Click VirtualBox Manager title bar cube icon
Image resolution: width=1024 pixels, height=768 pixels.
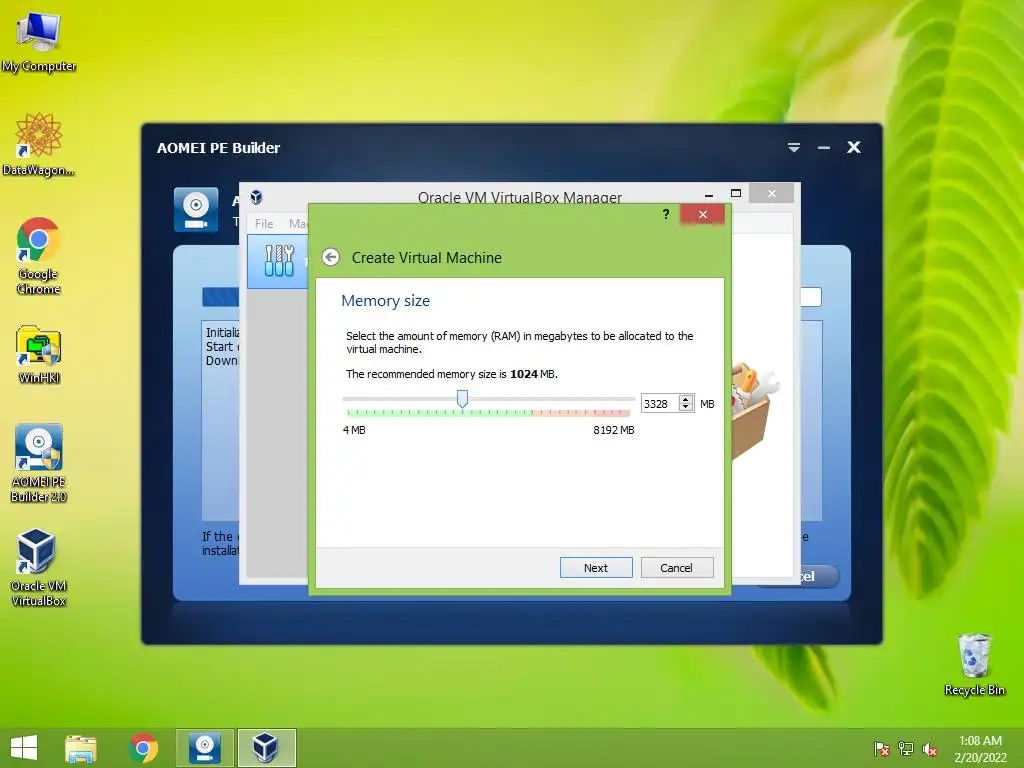pos(257,197)
